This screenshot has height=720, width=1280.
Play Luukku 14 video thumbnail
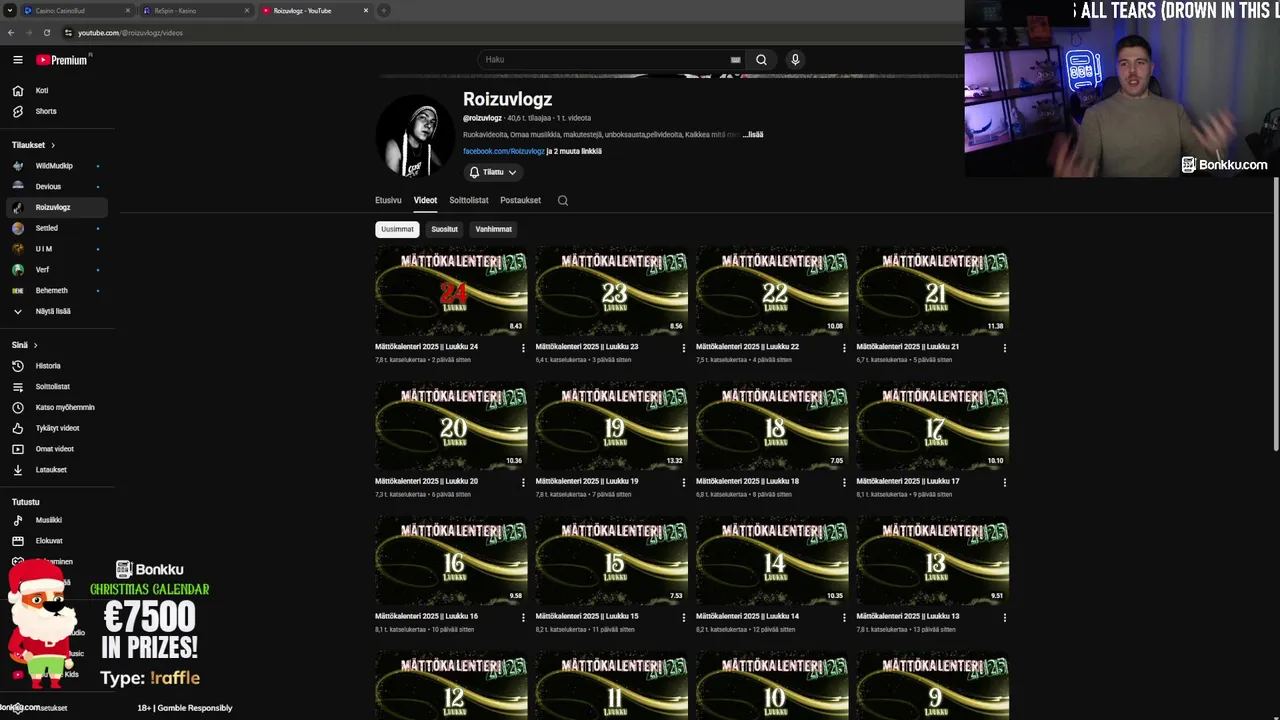pos(772,561)
